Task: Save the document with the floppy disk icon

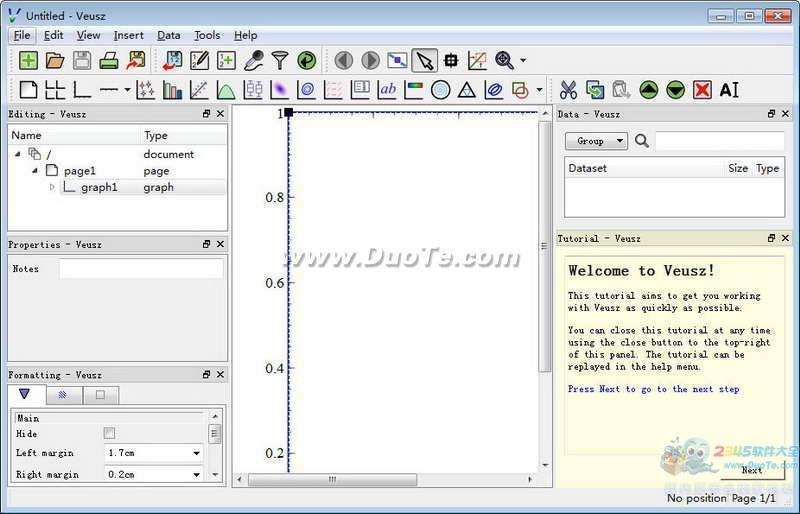Action: (82, 61)
